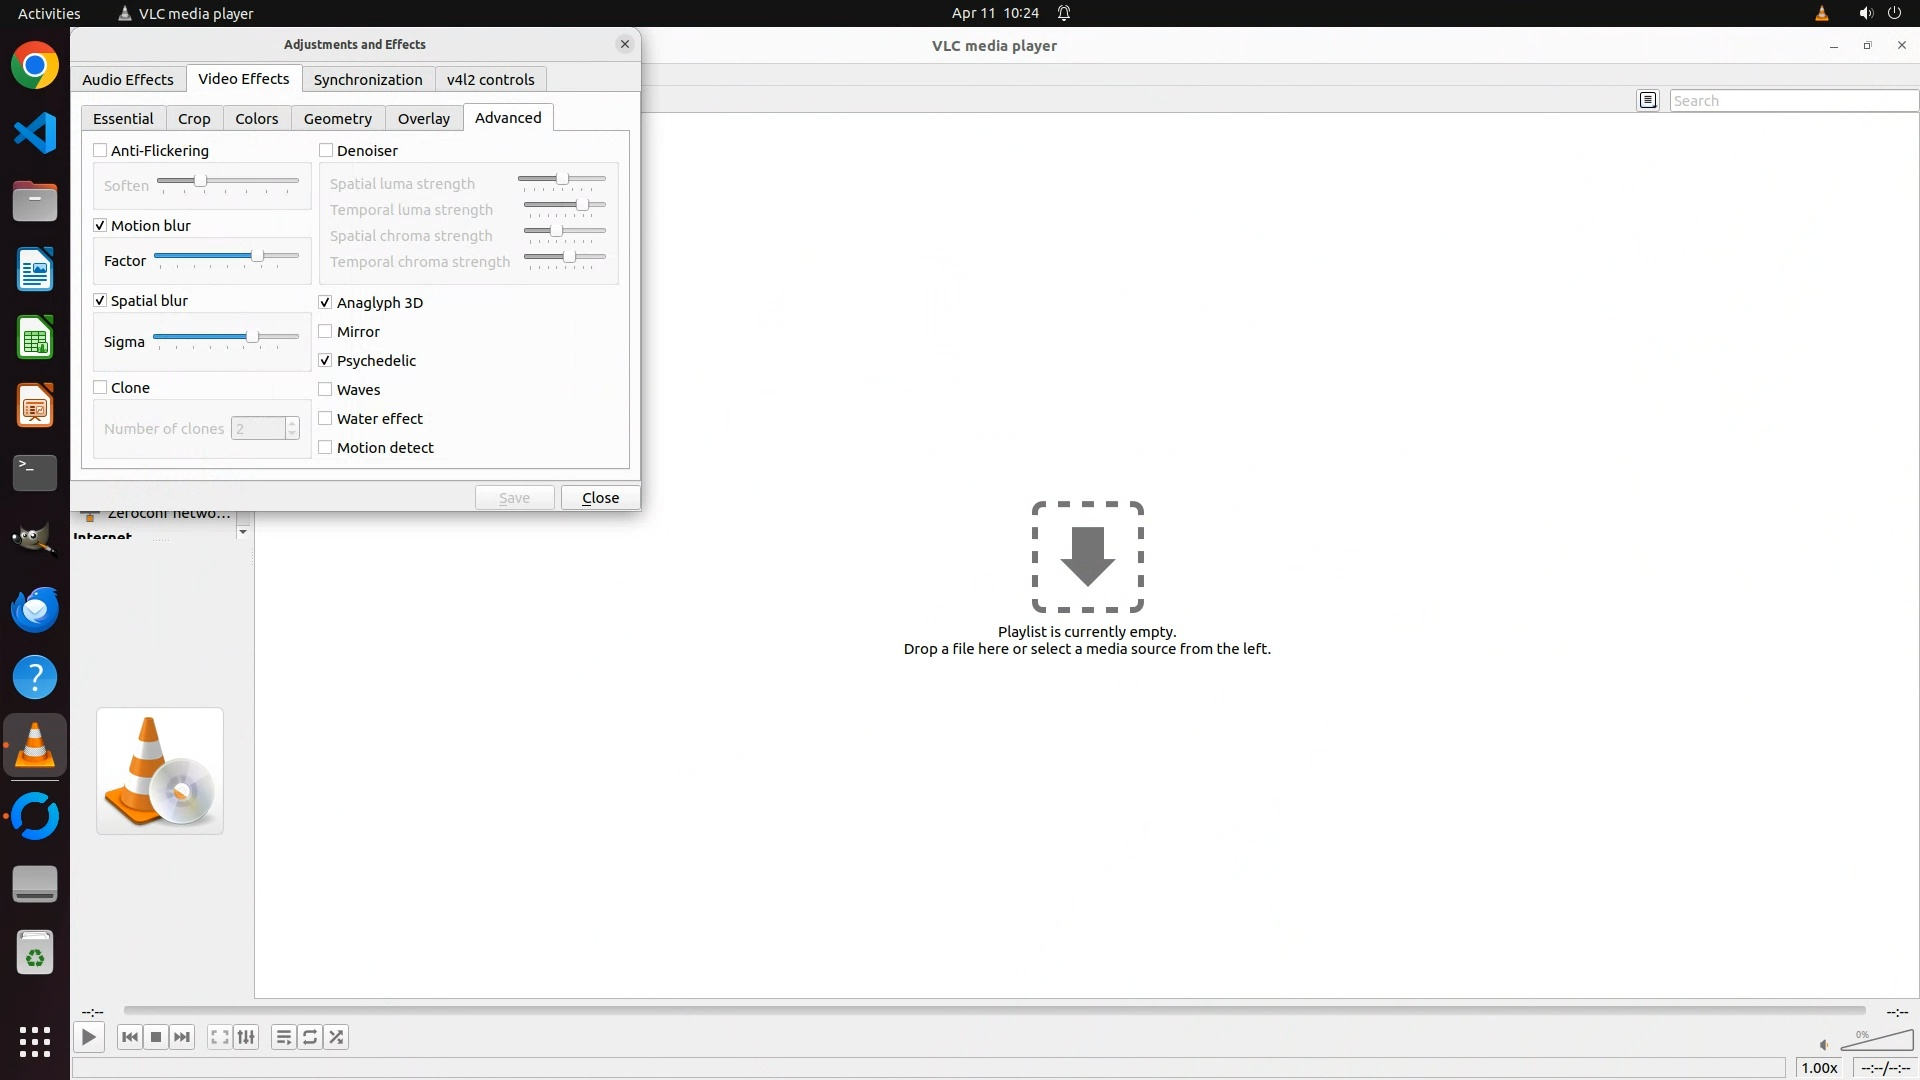1920x1080 pixels.
Task: Enable the Water effect checkbox
Action: pos(326,418)
